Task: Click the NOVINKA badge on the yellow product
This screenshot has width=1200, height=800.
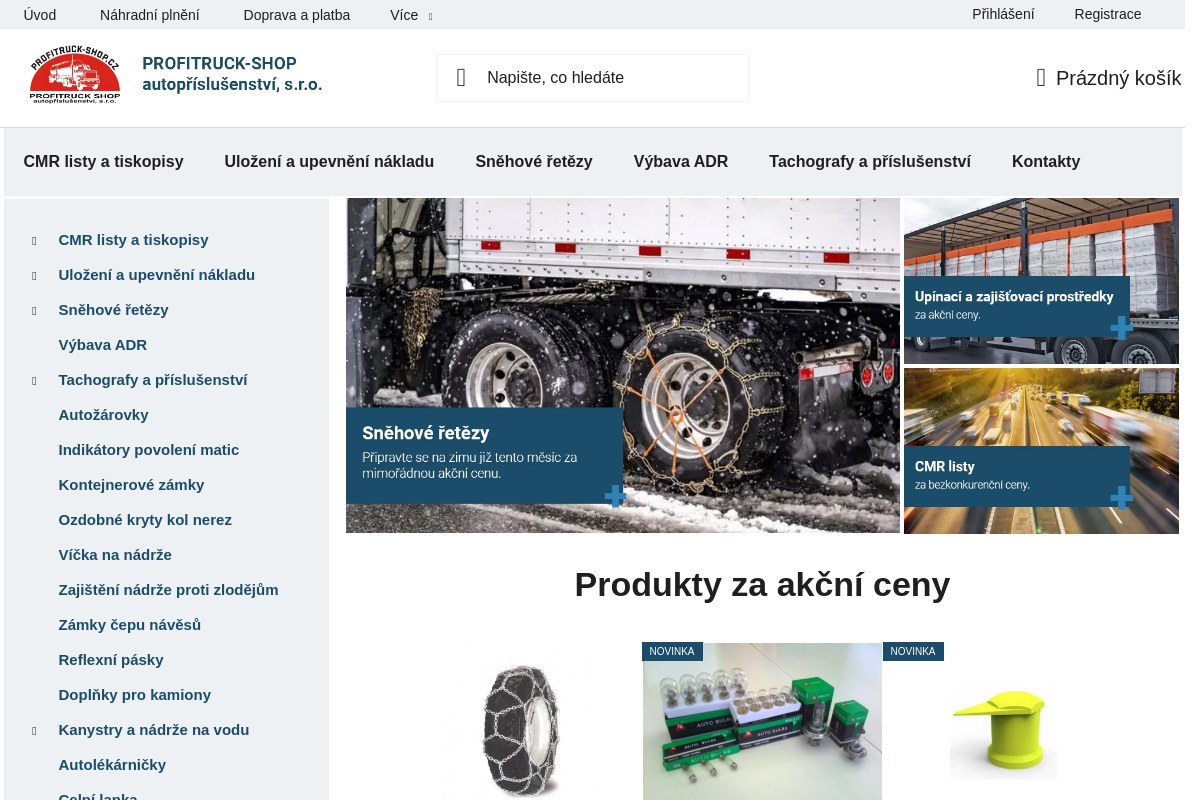Action: (x=912, y=650)
